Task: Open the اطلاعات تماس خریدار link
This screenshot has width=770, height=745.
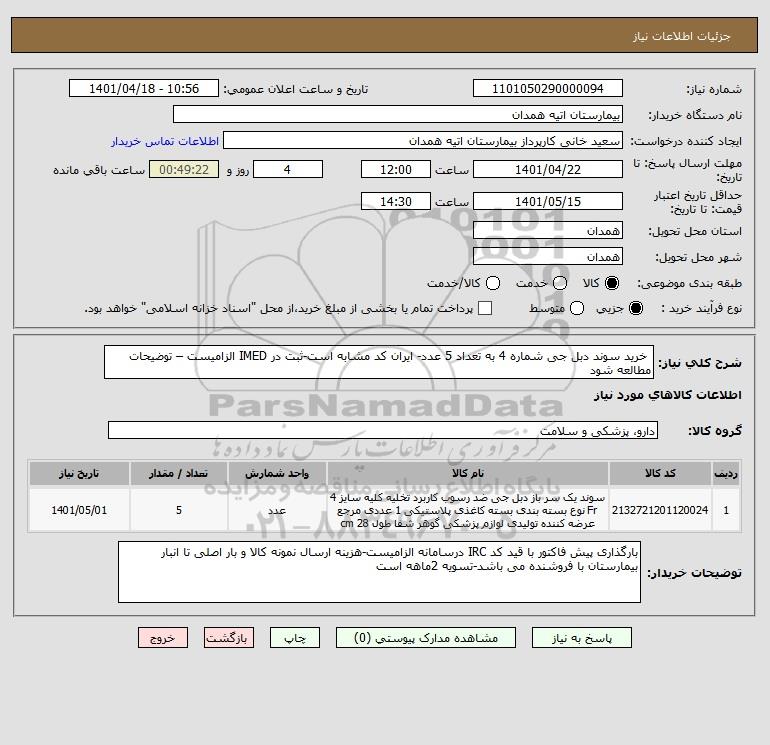Action: point(165,141)
